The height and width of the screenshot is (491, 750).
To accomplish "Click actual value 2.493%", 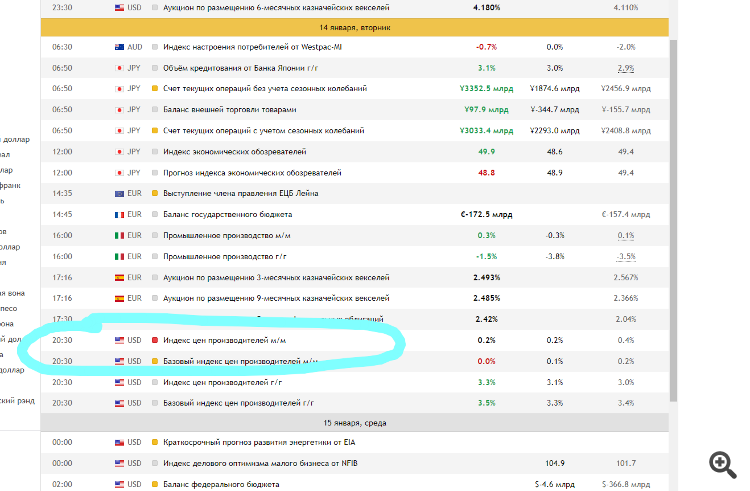I will tap(486, 277).
